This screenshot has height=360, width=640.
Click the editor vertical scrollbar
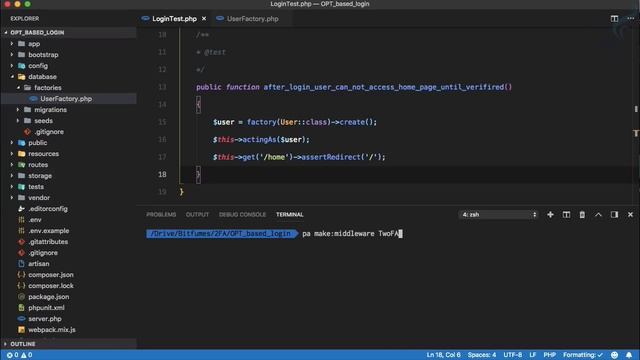click(636, 116)
